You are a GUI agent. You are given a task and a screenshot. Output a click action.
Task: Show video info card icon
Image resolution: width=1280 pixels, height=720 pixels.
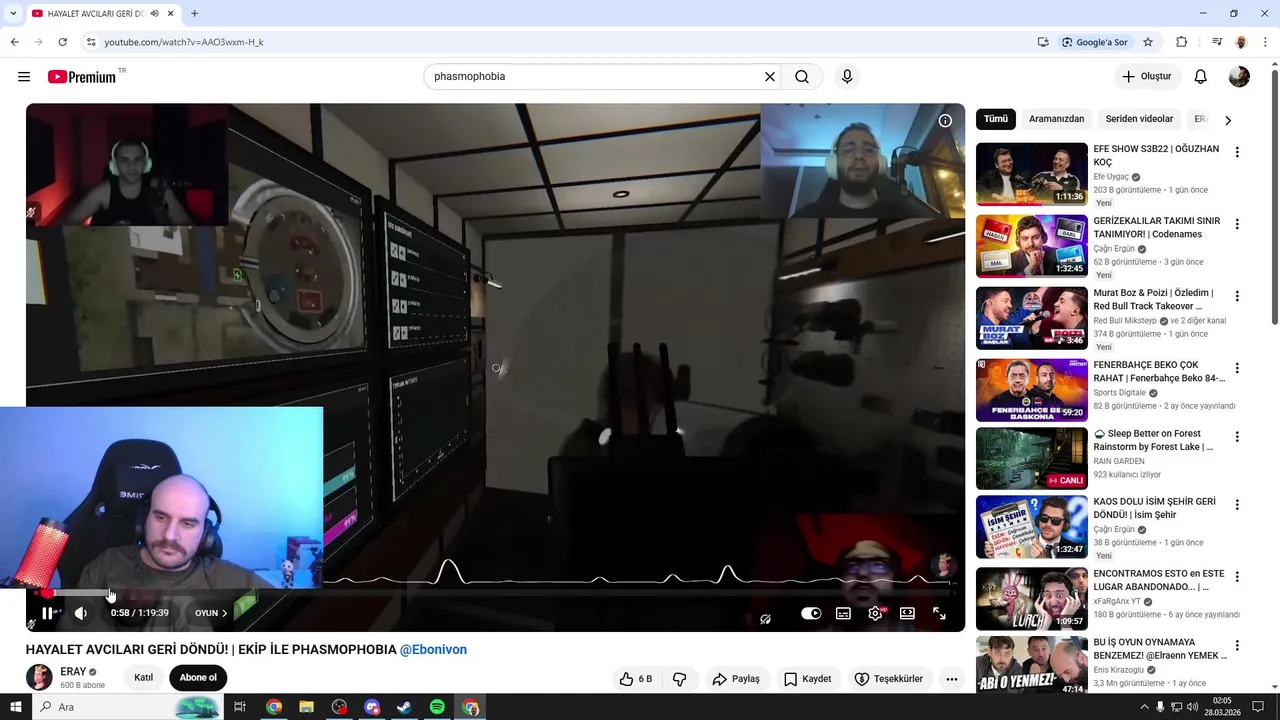click(x=945, y=121)
